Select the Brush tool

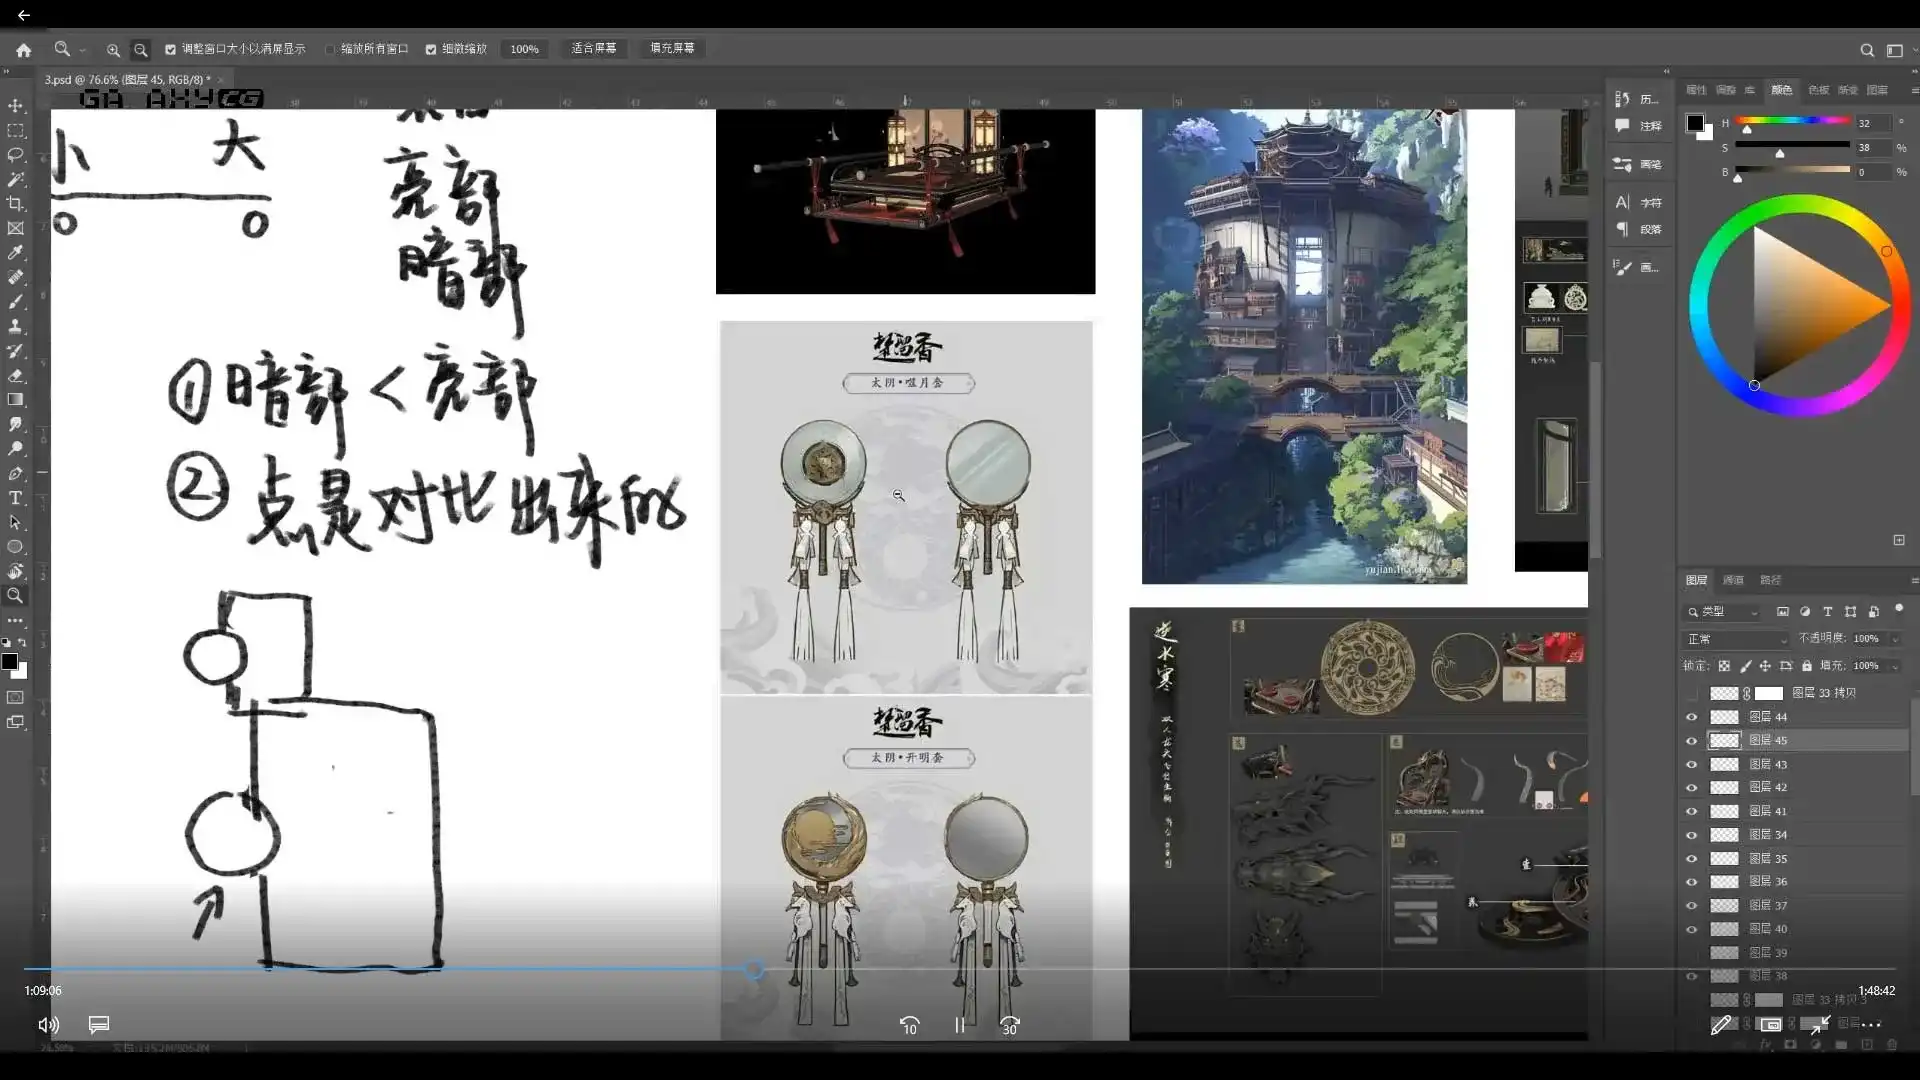point(15,301)
